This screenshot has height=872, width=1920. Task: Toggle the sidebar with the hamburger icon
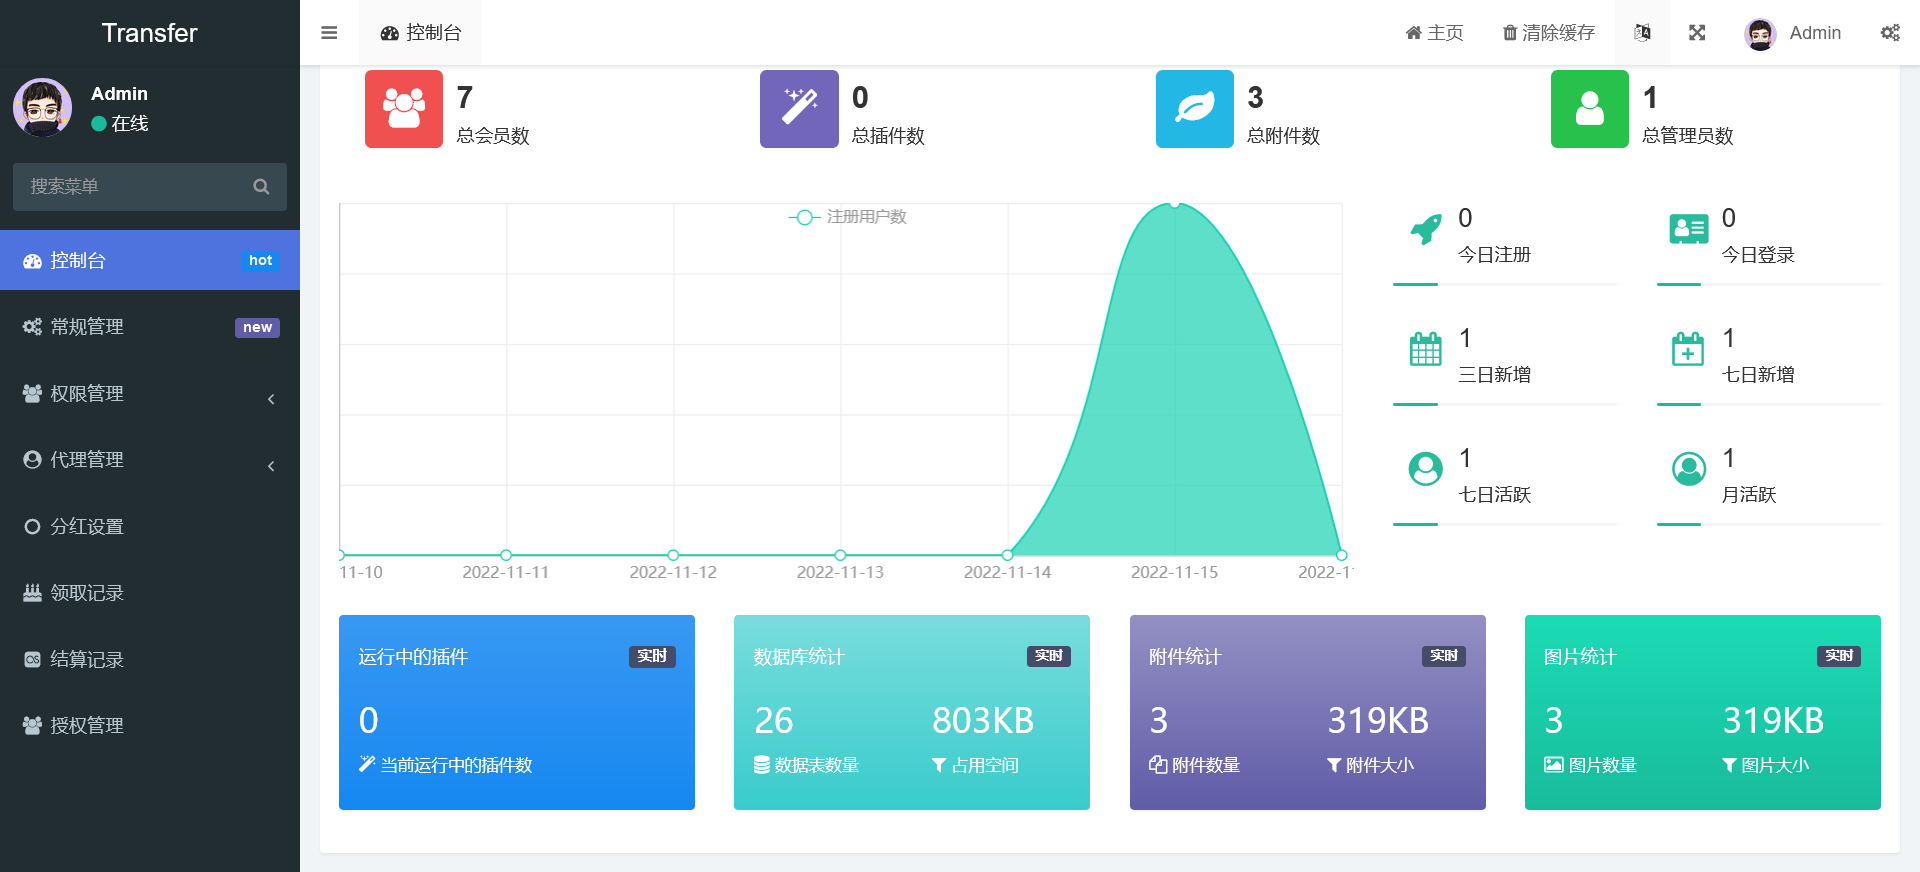[329, 33]
